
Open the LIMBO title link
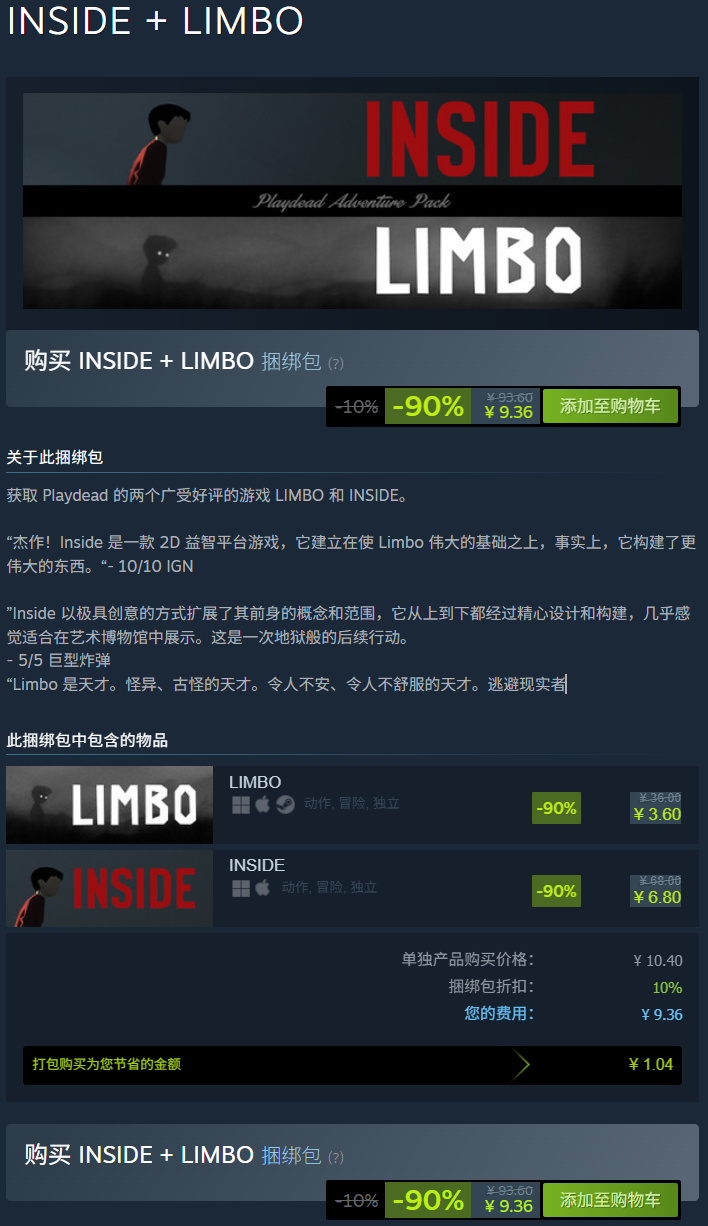click(x=255, y=782)
